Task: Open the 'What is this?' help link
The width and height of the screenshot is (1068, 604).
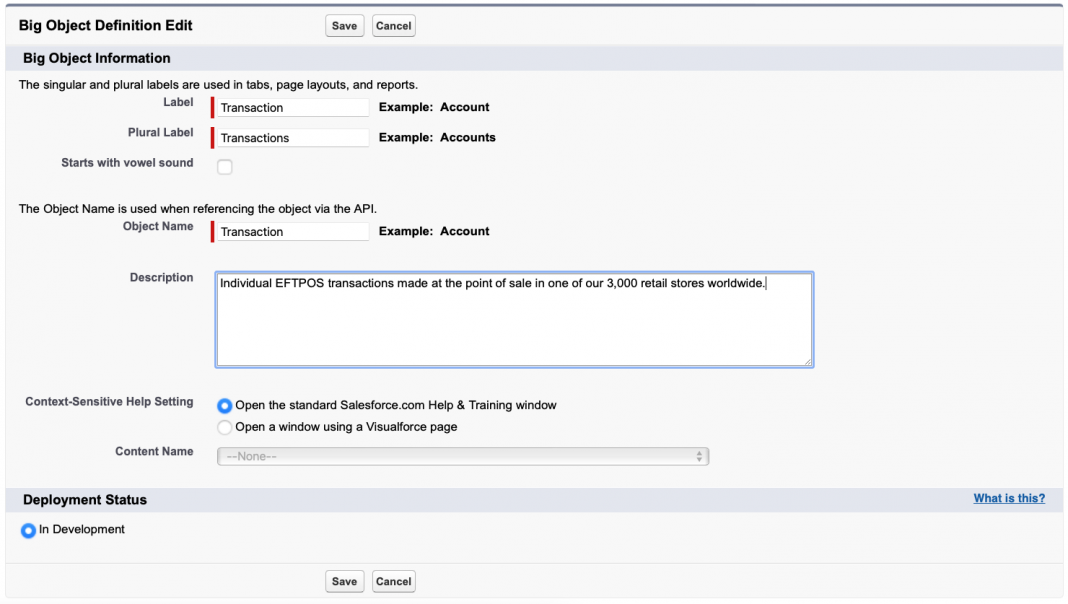Action: coord(1009,498)
